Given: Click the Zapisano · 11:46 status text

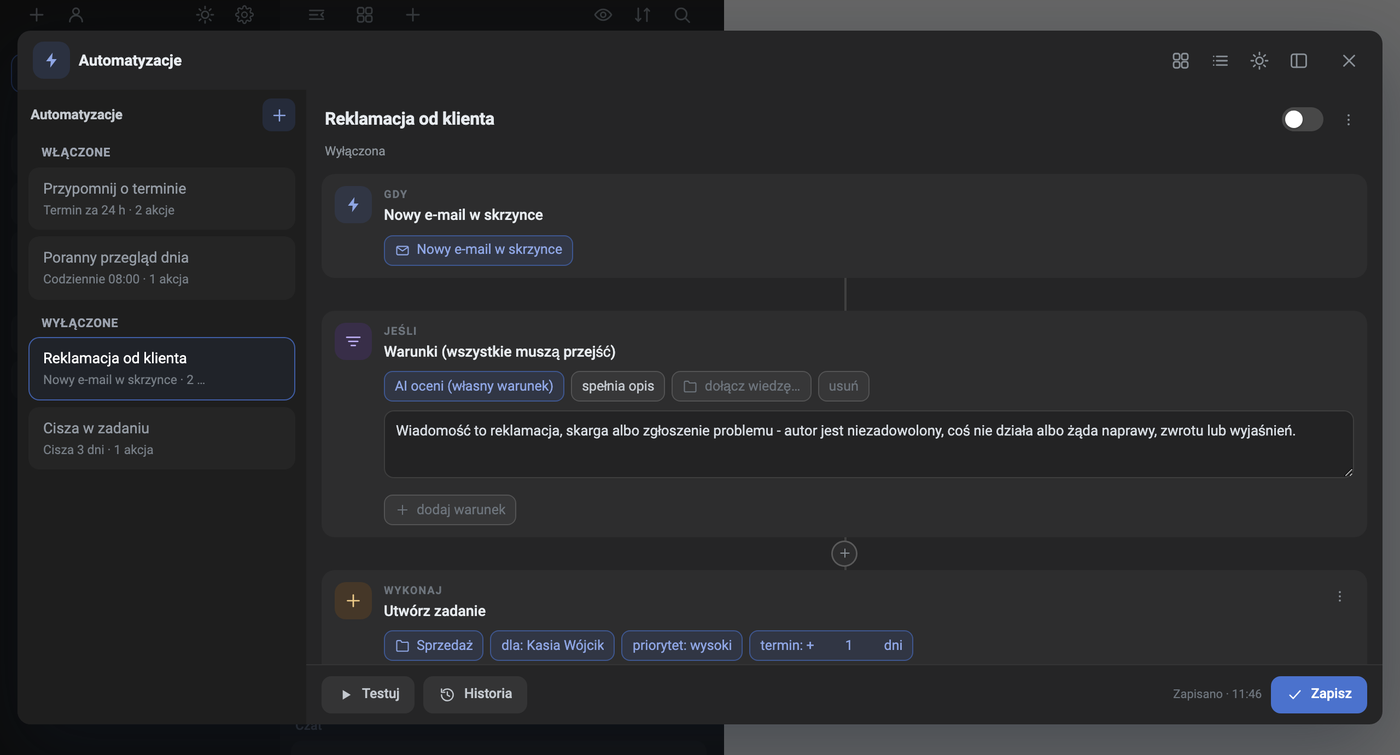Looking at the screenshot, I should tap(1217, 694).
